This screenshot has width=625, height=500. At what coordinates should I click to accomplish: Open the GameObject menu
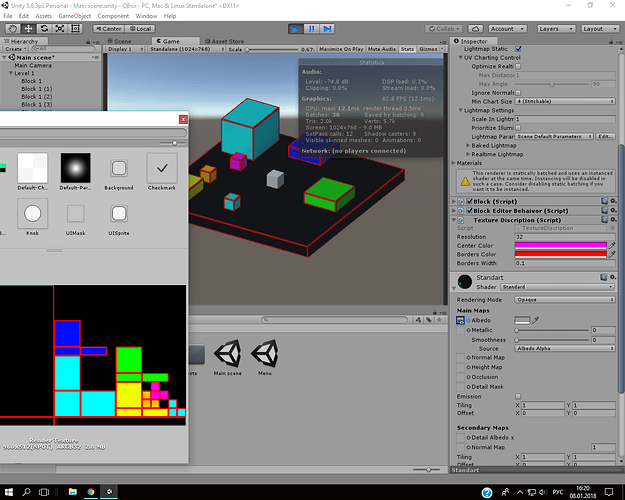tap(75, 16)
